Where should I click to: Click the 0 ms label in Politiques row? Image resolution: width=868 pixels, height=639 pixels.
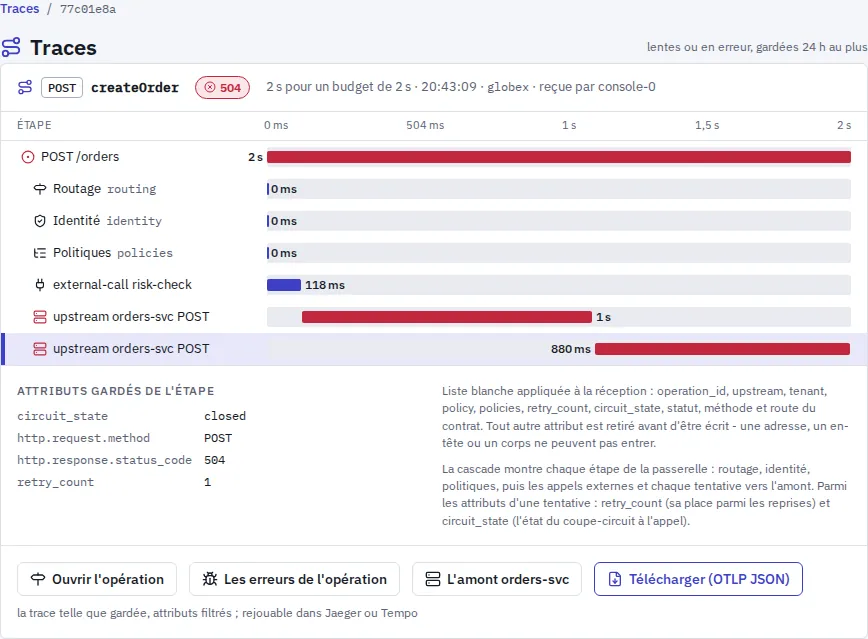(x=284, y=253)
